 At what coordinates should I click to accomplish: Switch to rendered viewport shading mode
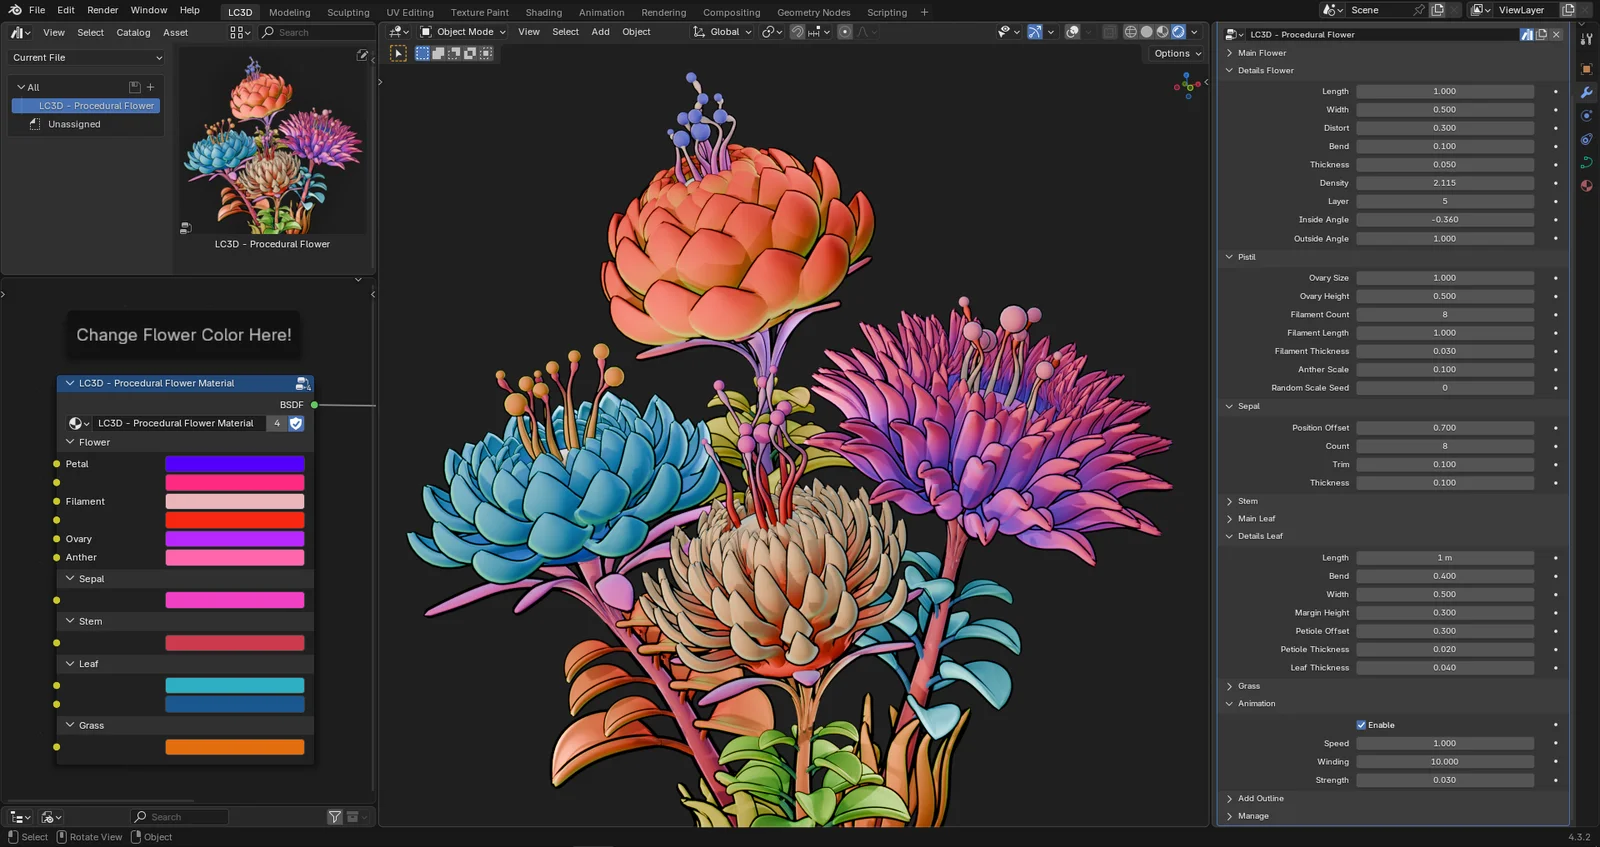click(x=1178, y=32)
